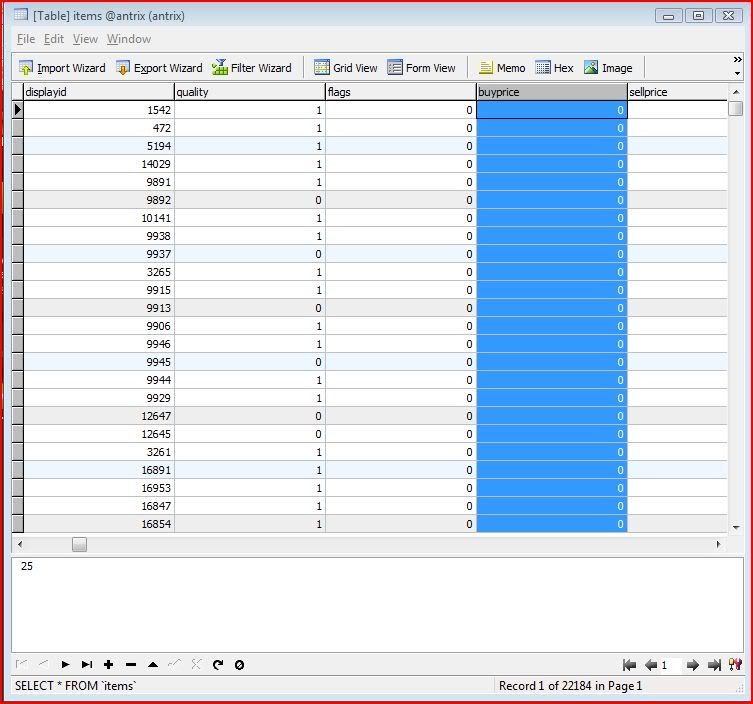
Task: Click the cancel edit X button
Action: coord(196,664)
